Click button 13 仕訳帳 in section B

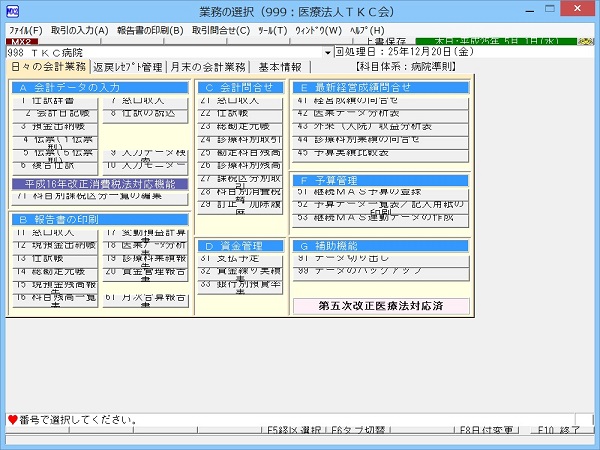55,262
